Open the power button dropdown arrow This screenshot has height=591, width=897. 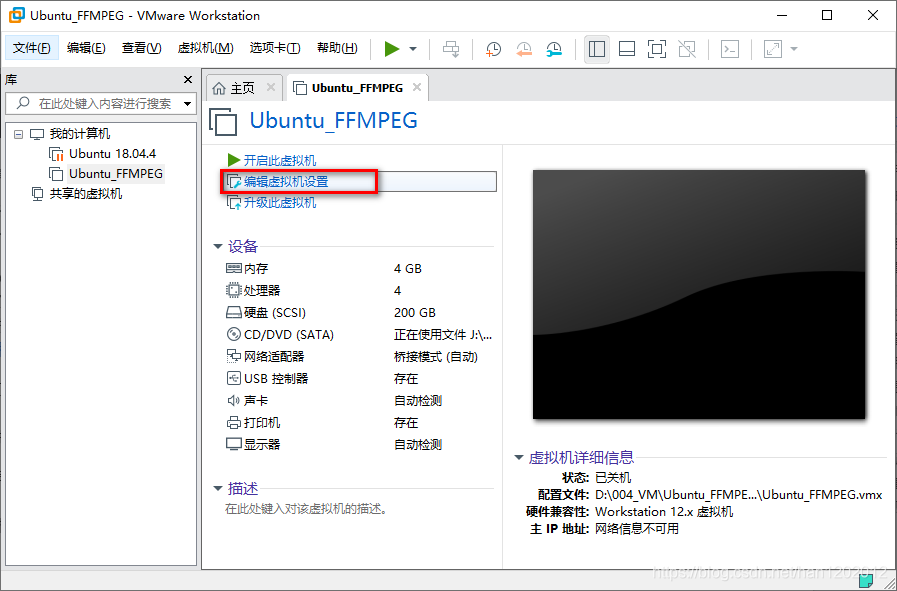coord(411,48)
